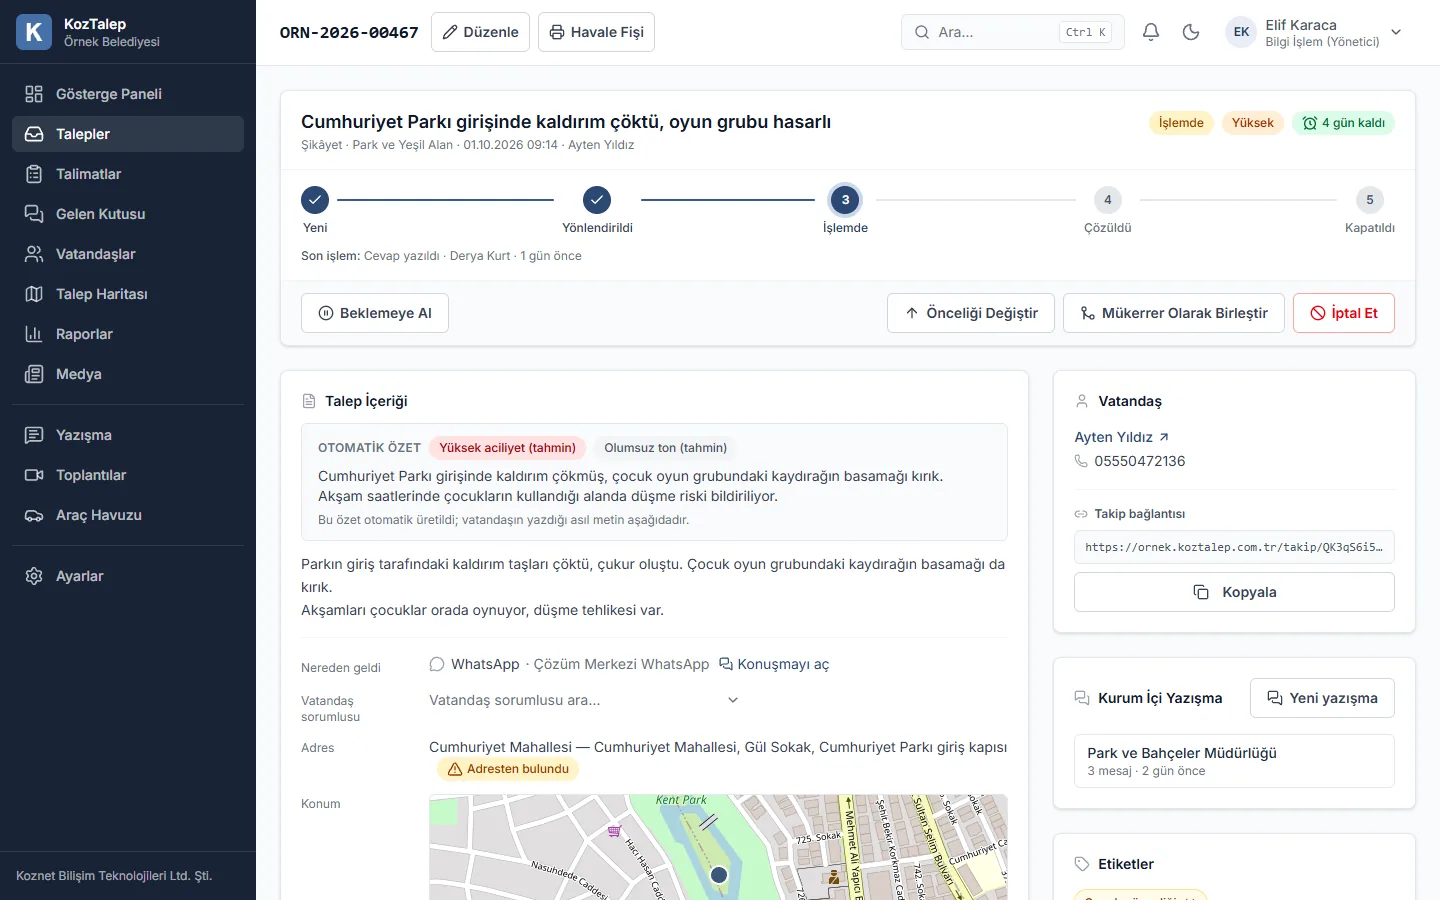Click the Adresten bulundu warning badge
The image size is (1440, 900).
508,769
